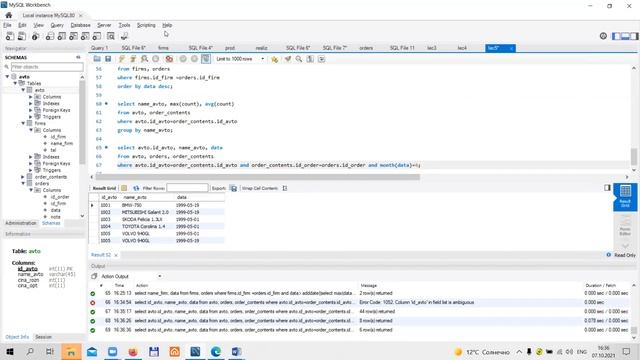The height and width of the screenshot is (360, 640).
Task: Click the Filter Rows input field
Action: pos(187,188)
